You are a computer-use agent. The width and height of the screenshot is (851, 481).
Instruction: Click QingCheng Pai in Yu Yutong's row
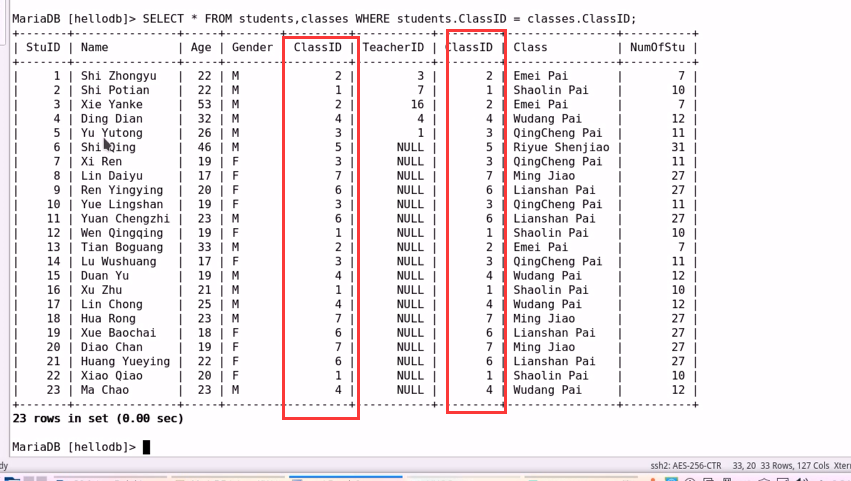[558, 133]
